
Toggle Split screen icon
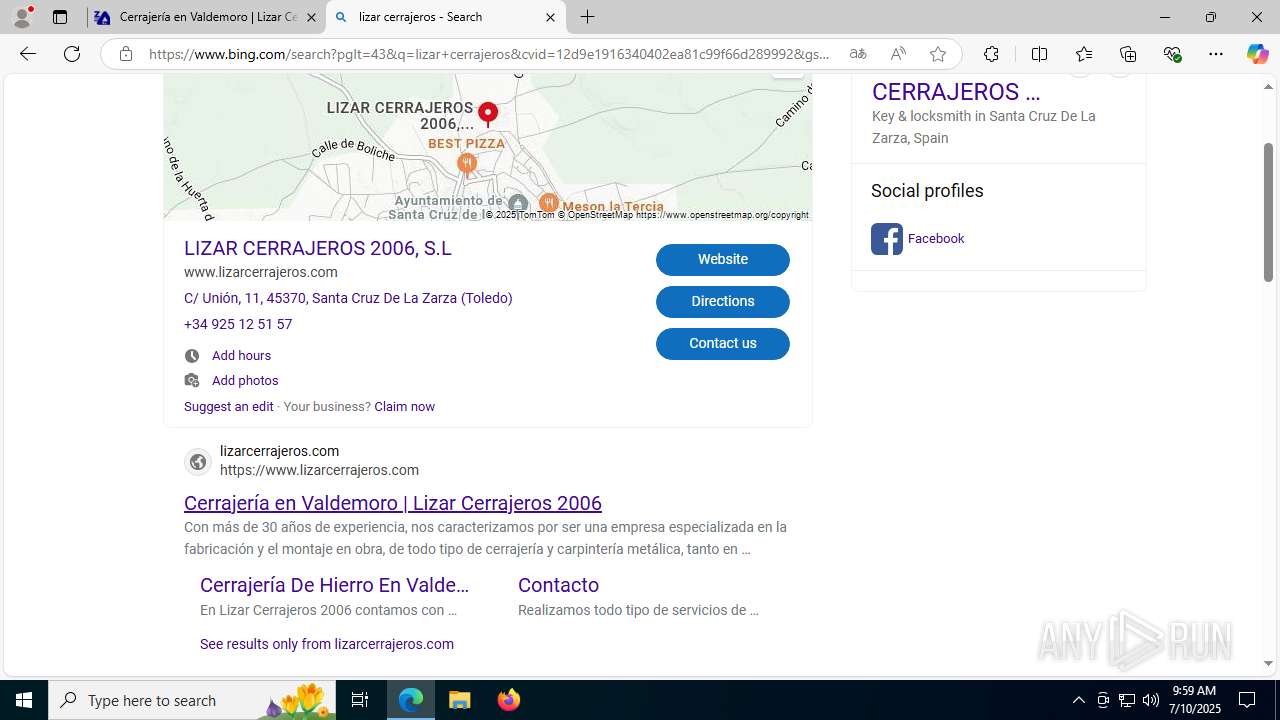pos(1039,54)
